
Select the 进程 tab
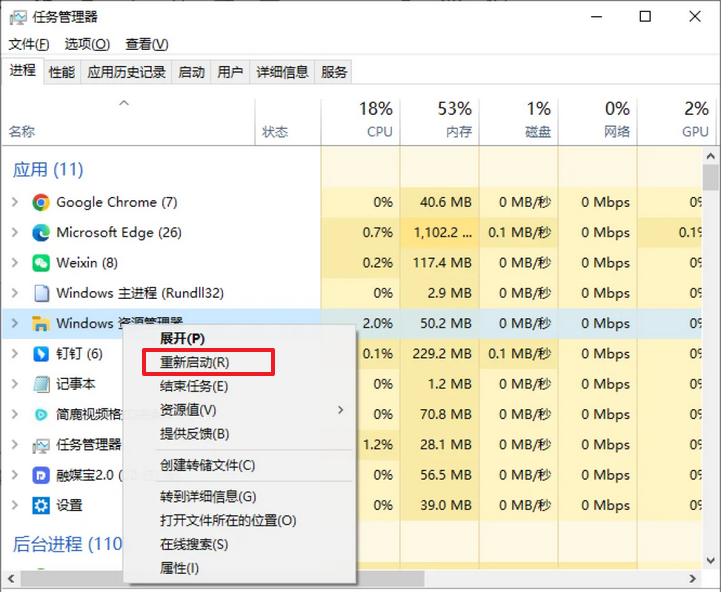click(x=23, y=71)
